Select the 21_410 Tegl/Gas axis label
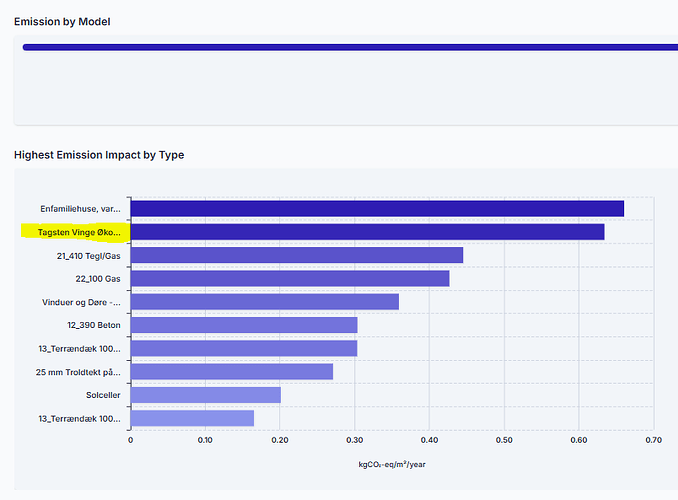Screen dimensions: 678x500 coord(89,255)
